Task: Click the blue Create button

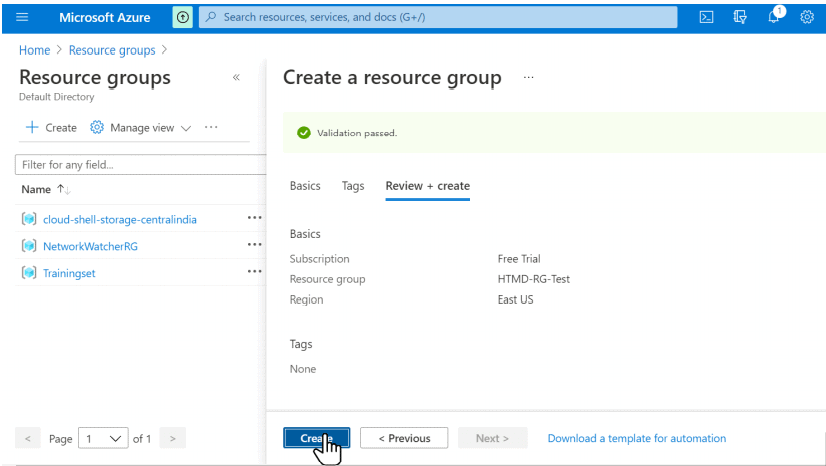Action: point(317,438)
